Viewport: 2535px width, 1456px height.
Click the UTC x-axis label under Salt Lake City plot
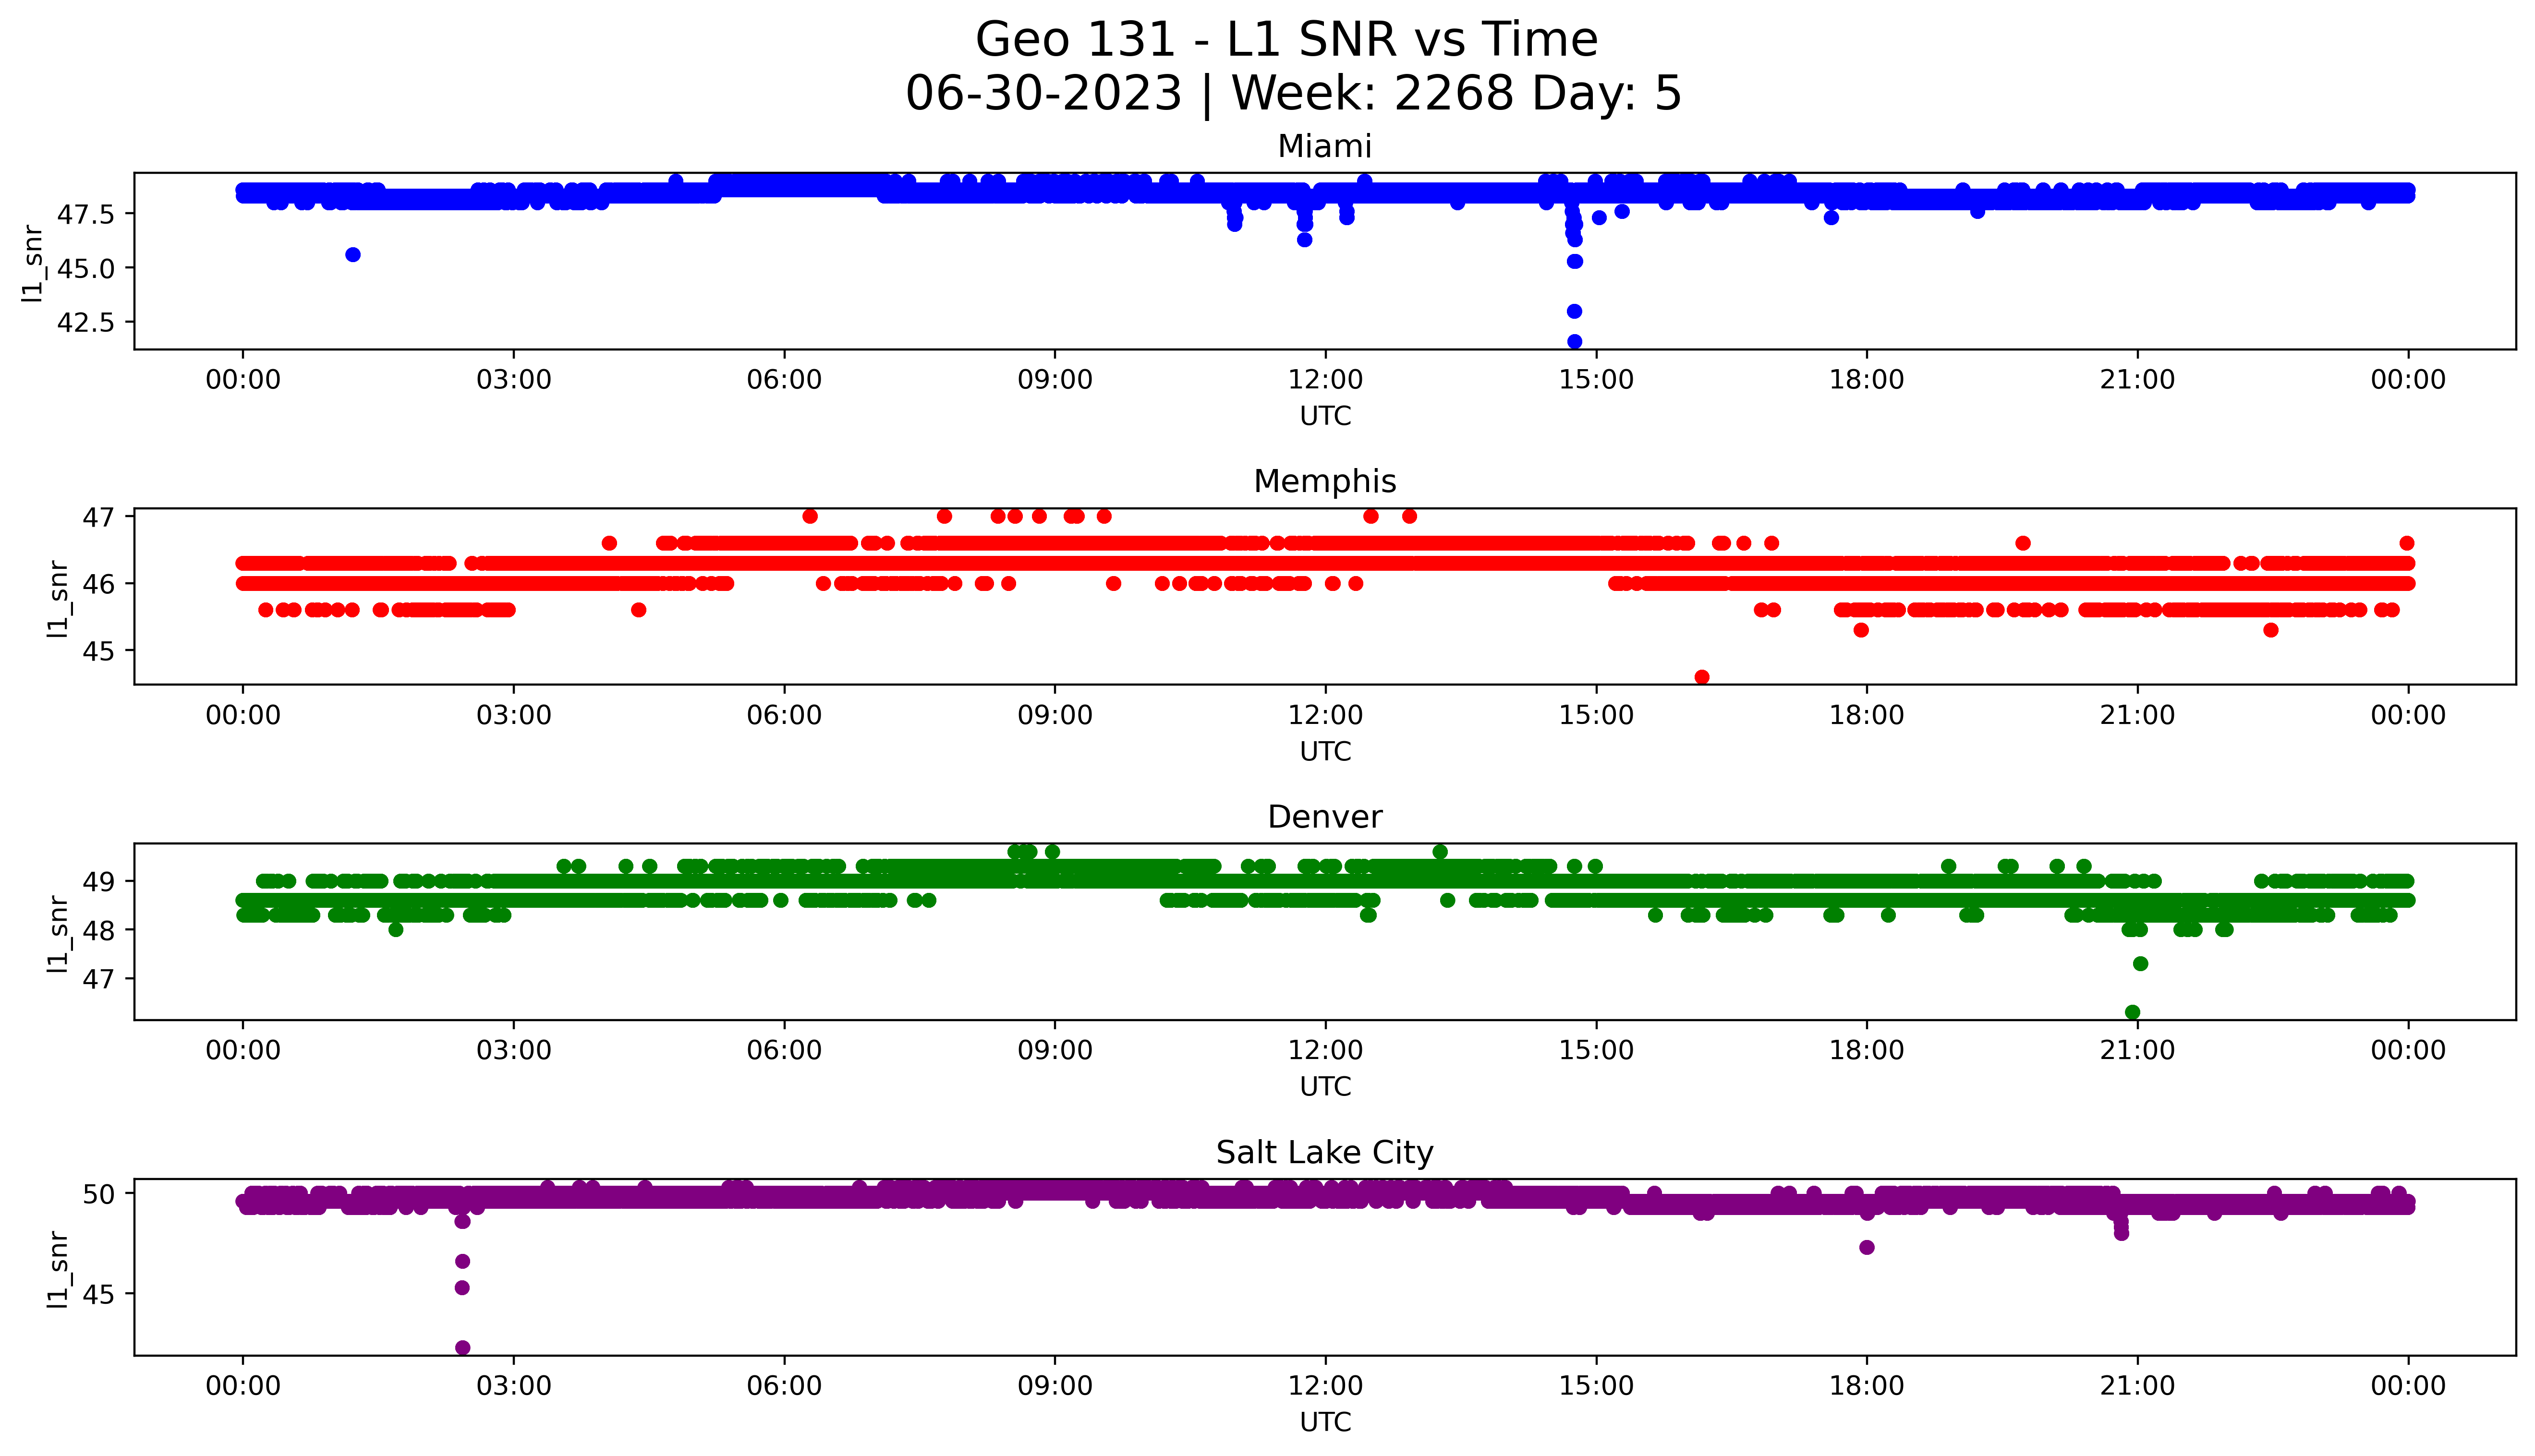[x=1325, y=1422]
